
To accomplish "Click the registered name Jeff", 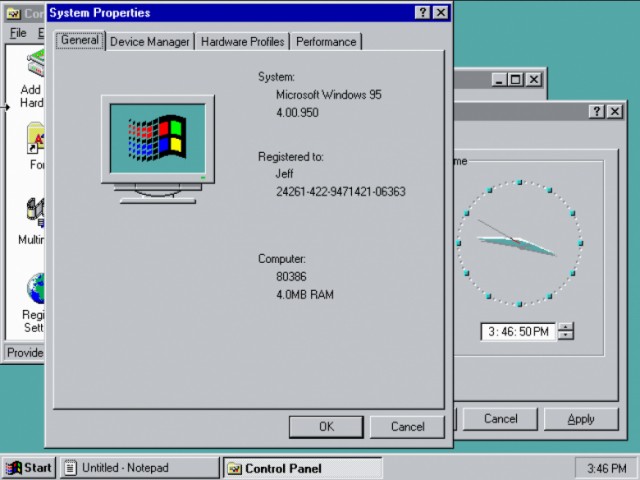I will (x=284, y=174).
